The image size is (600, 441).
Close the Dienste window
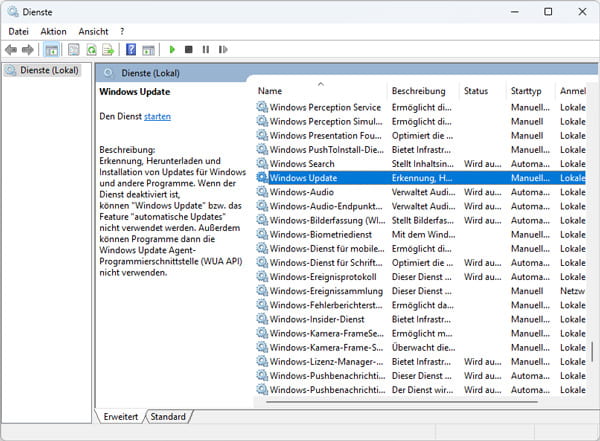pyautogui.click(x=582, y=12)
